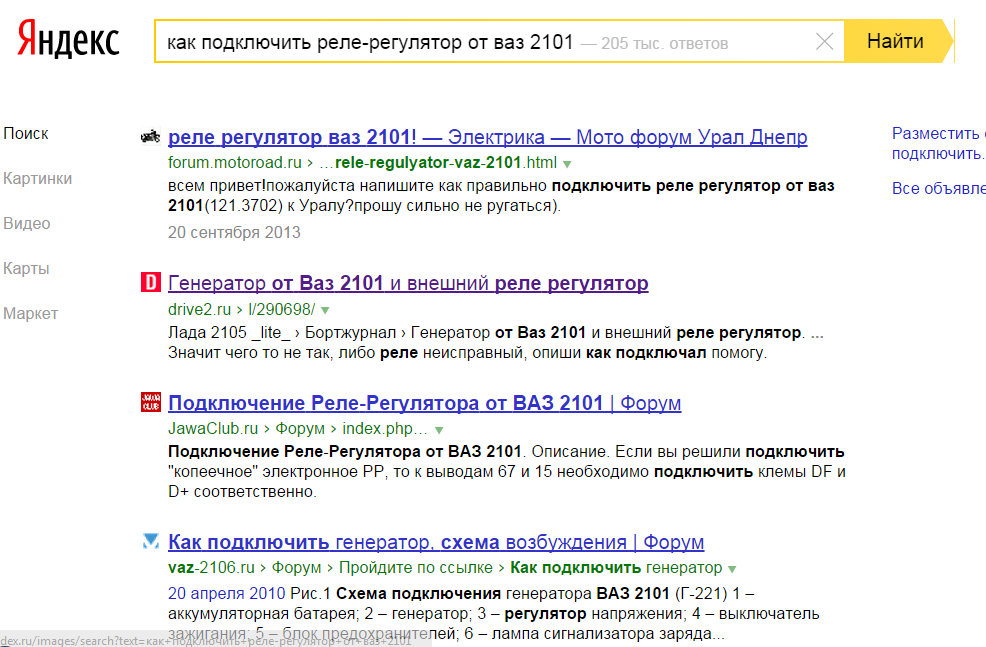Click the 'l/290698/' path of drive2.ru

pos(282,309)
